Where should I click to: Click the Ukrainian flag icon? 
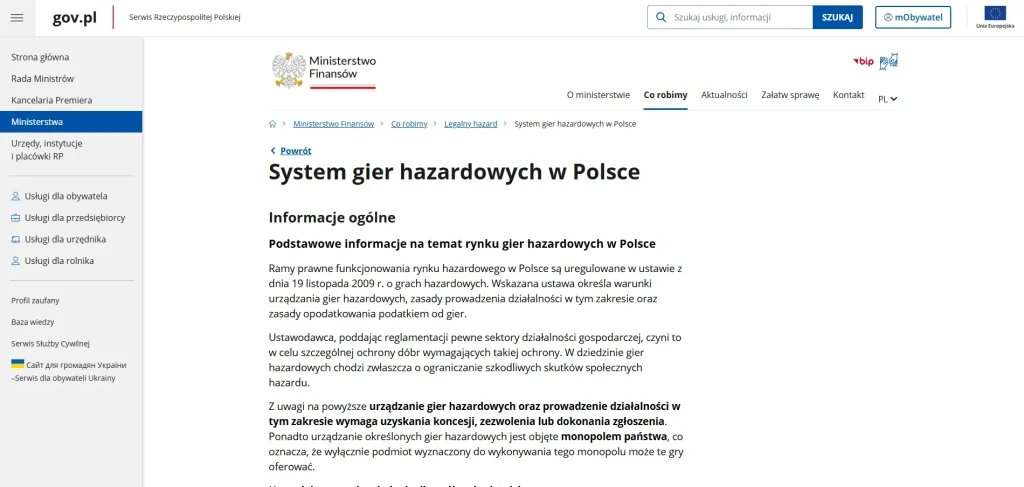(x=18, y=364)
